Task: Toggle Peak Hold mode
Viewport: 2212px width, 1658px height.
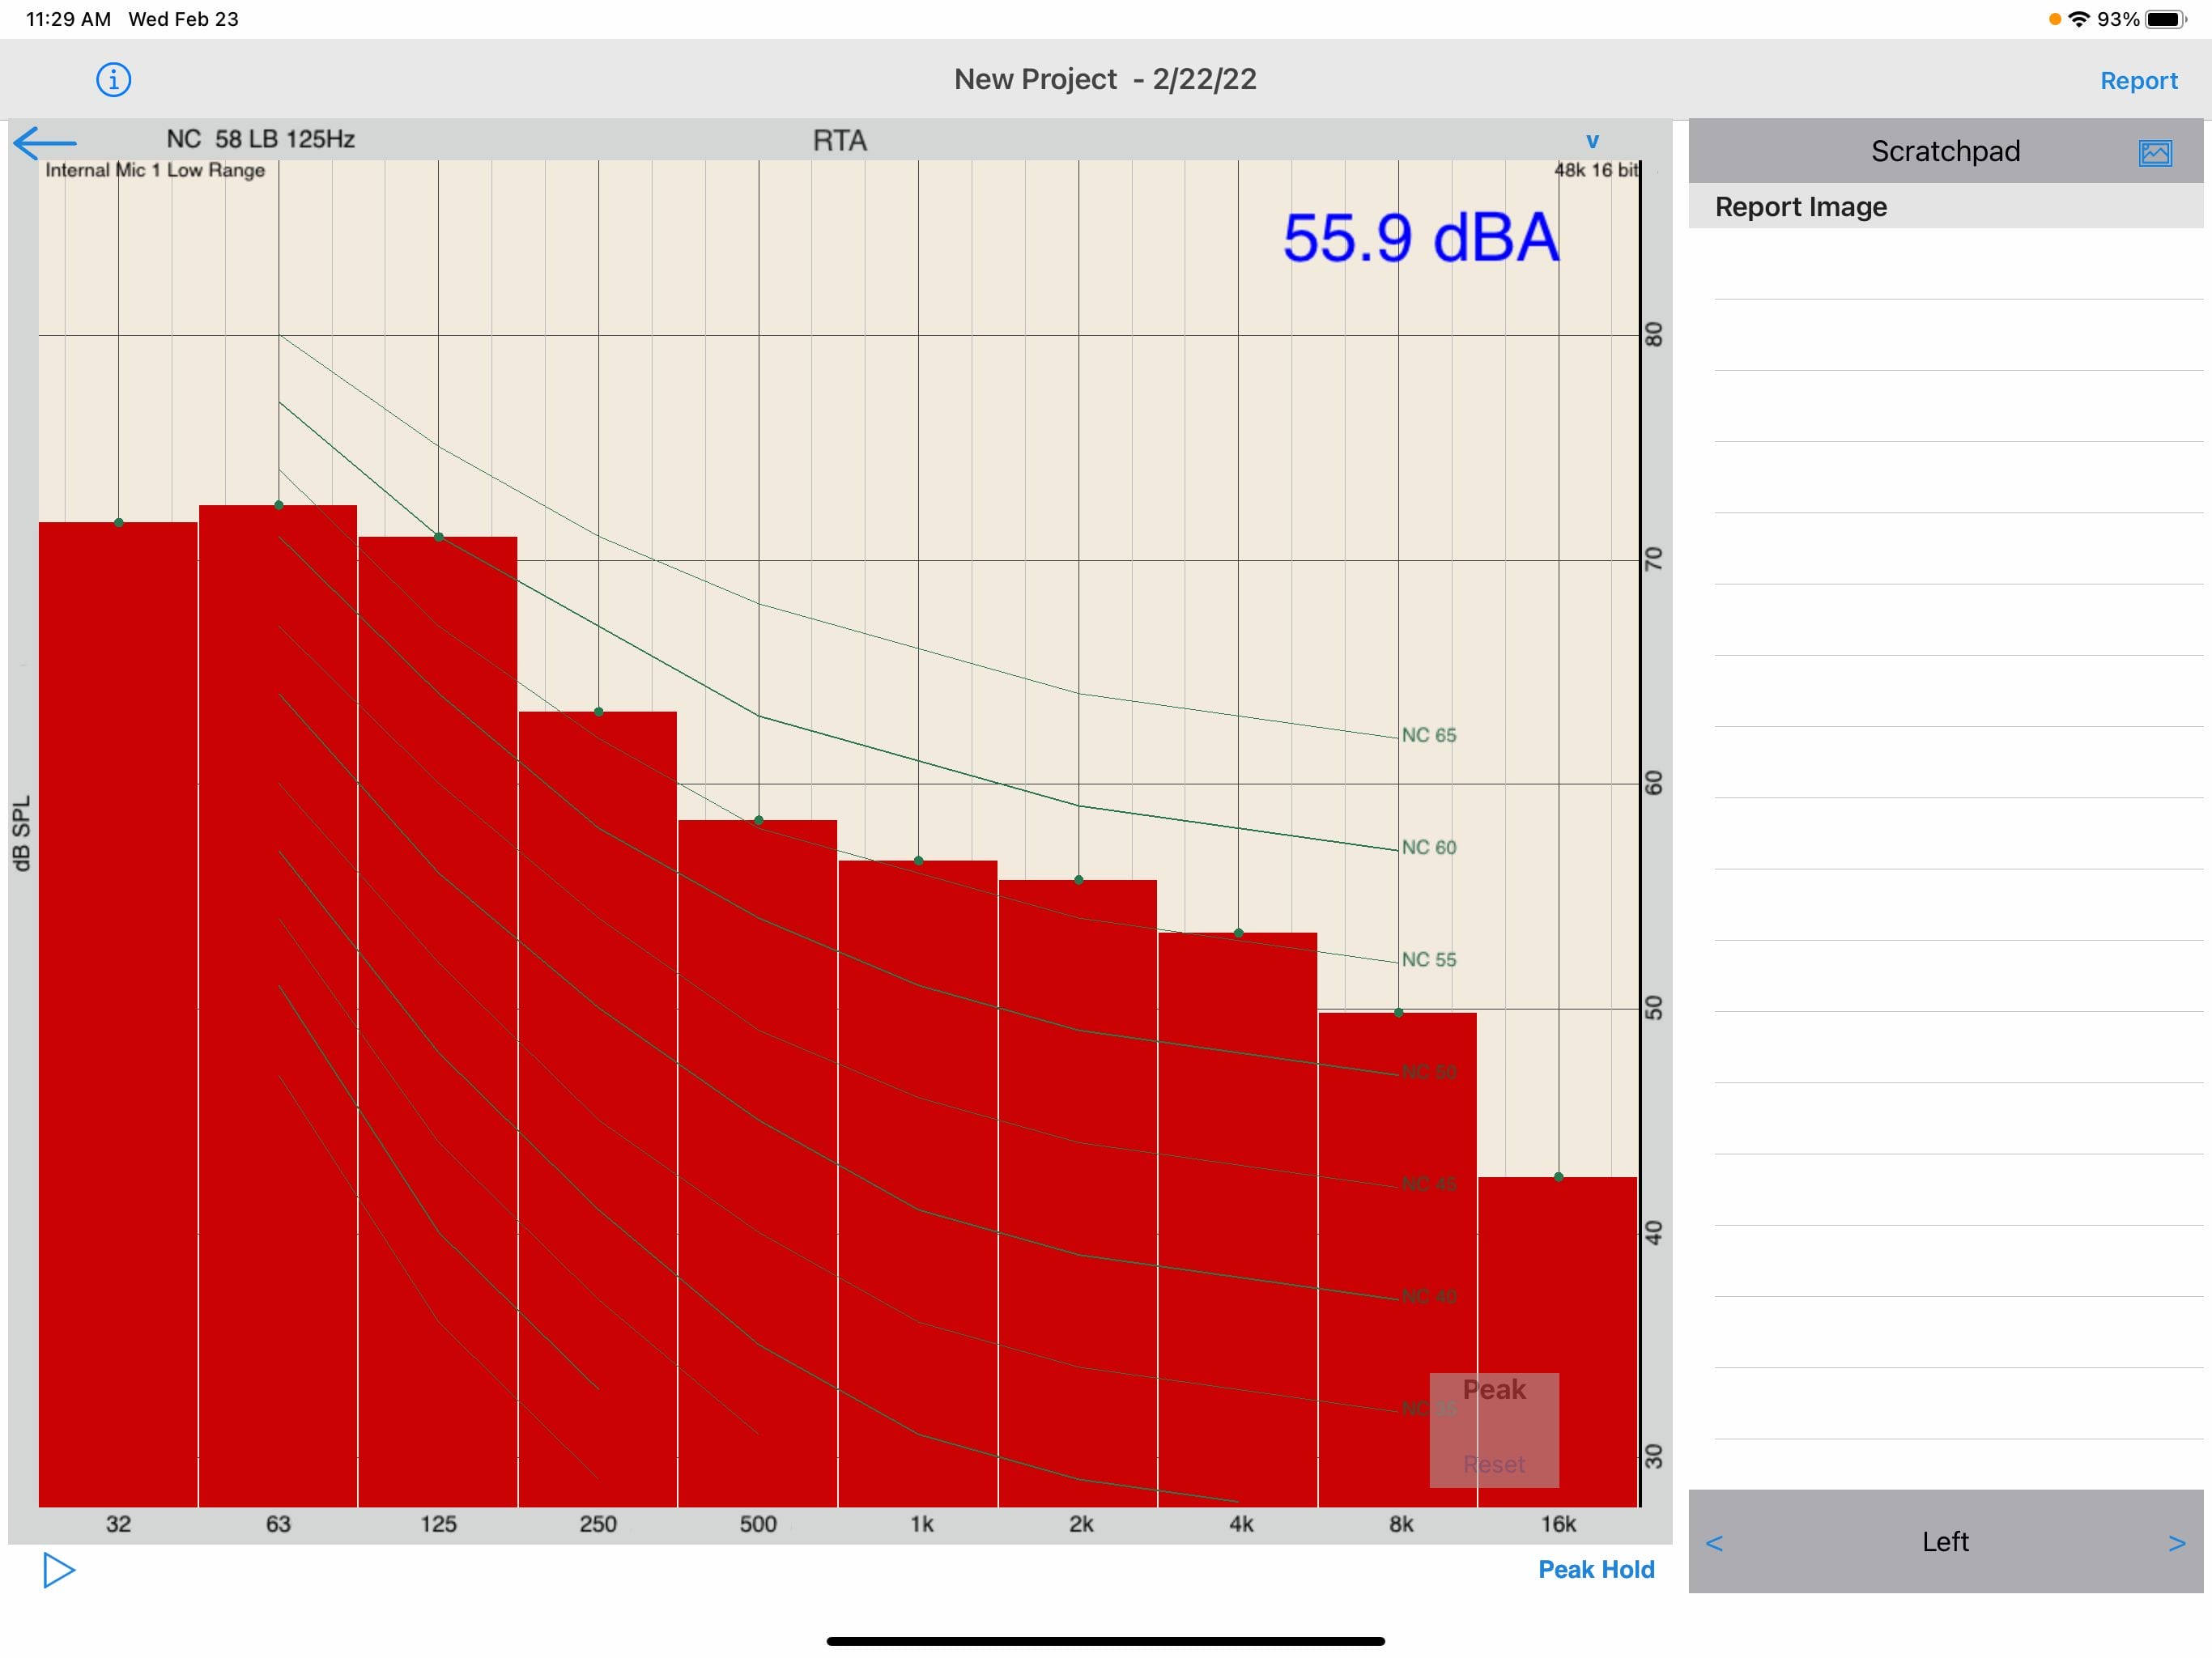Action: point(1595,1569)
